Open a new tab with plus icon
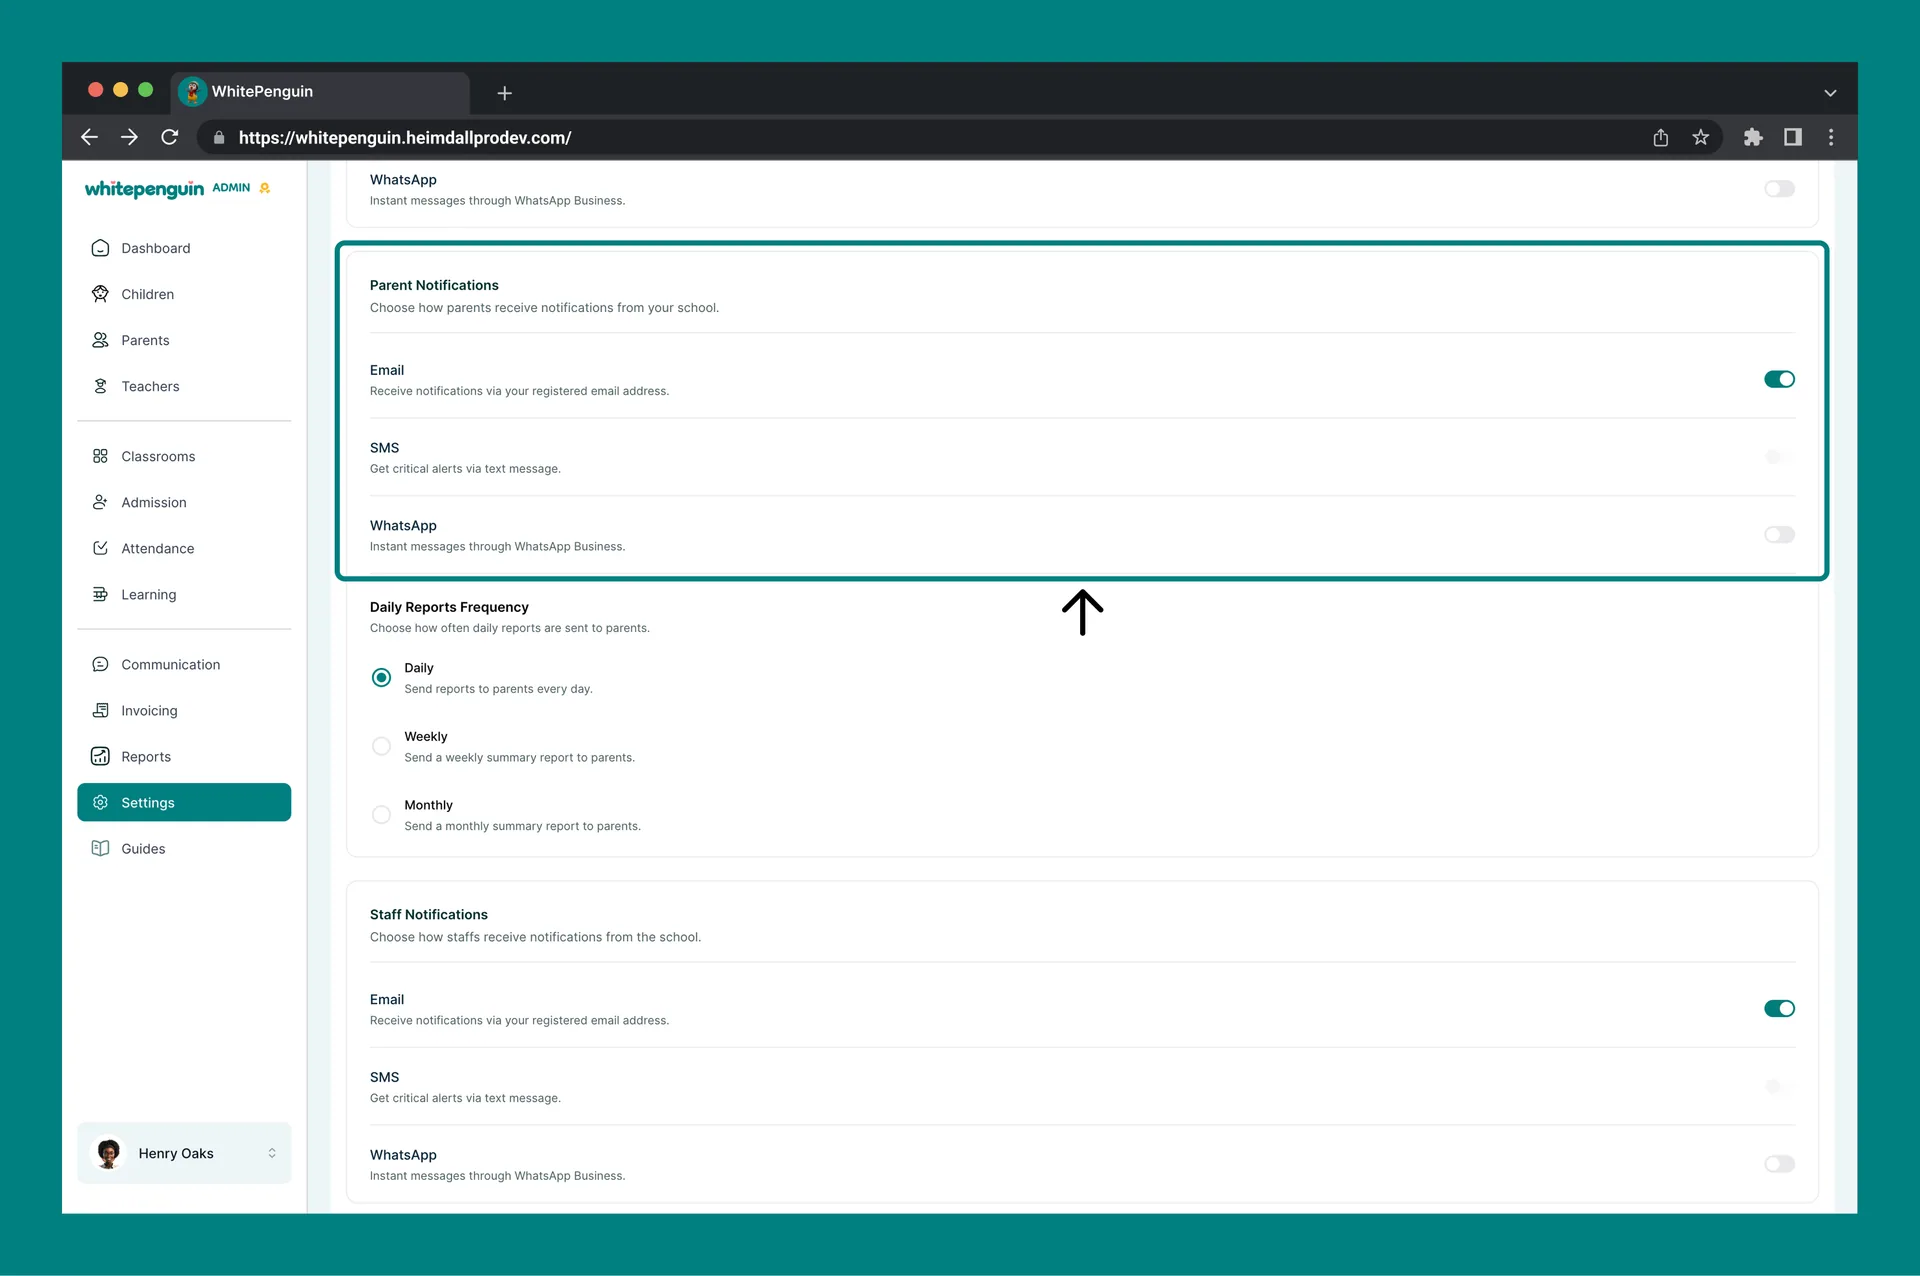Viewport: 1920px width, 1276px height. 505,93
